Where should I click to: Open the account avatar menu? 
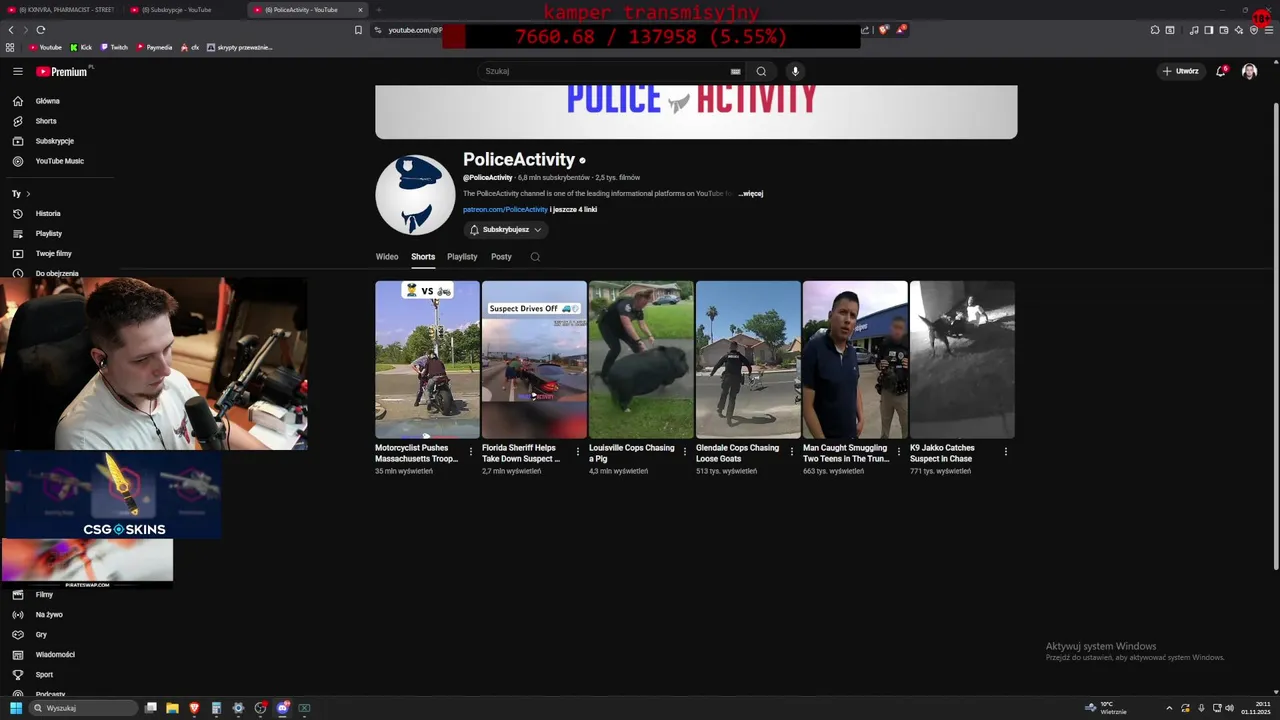1249,71
